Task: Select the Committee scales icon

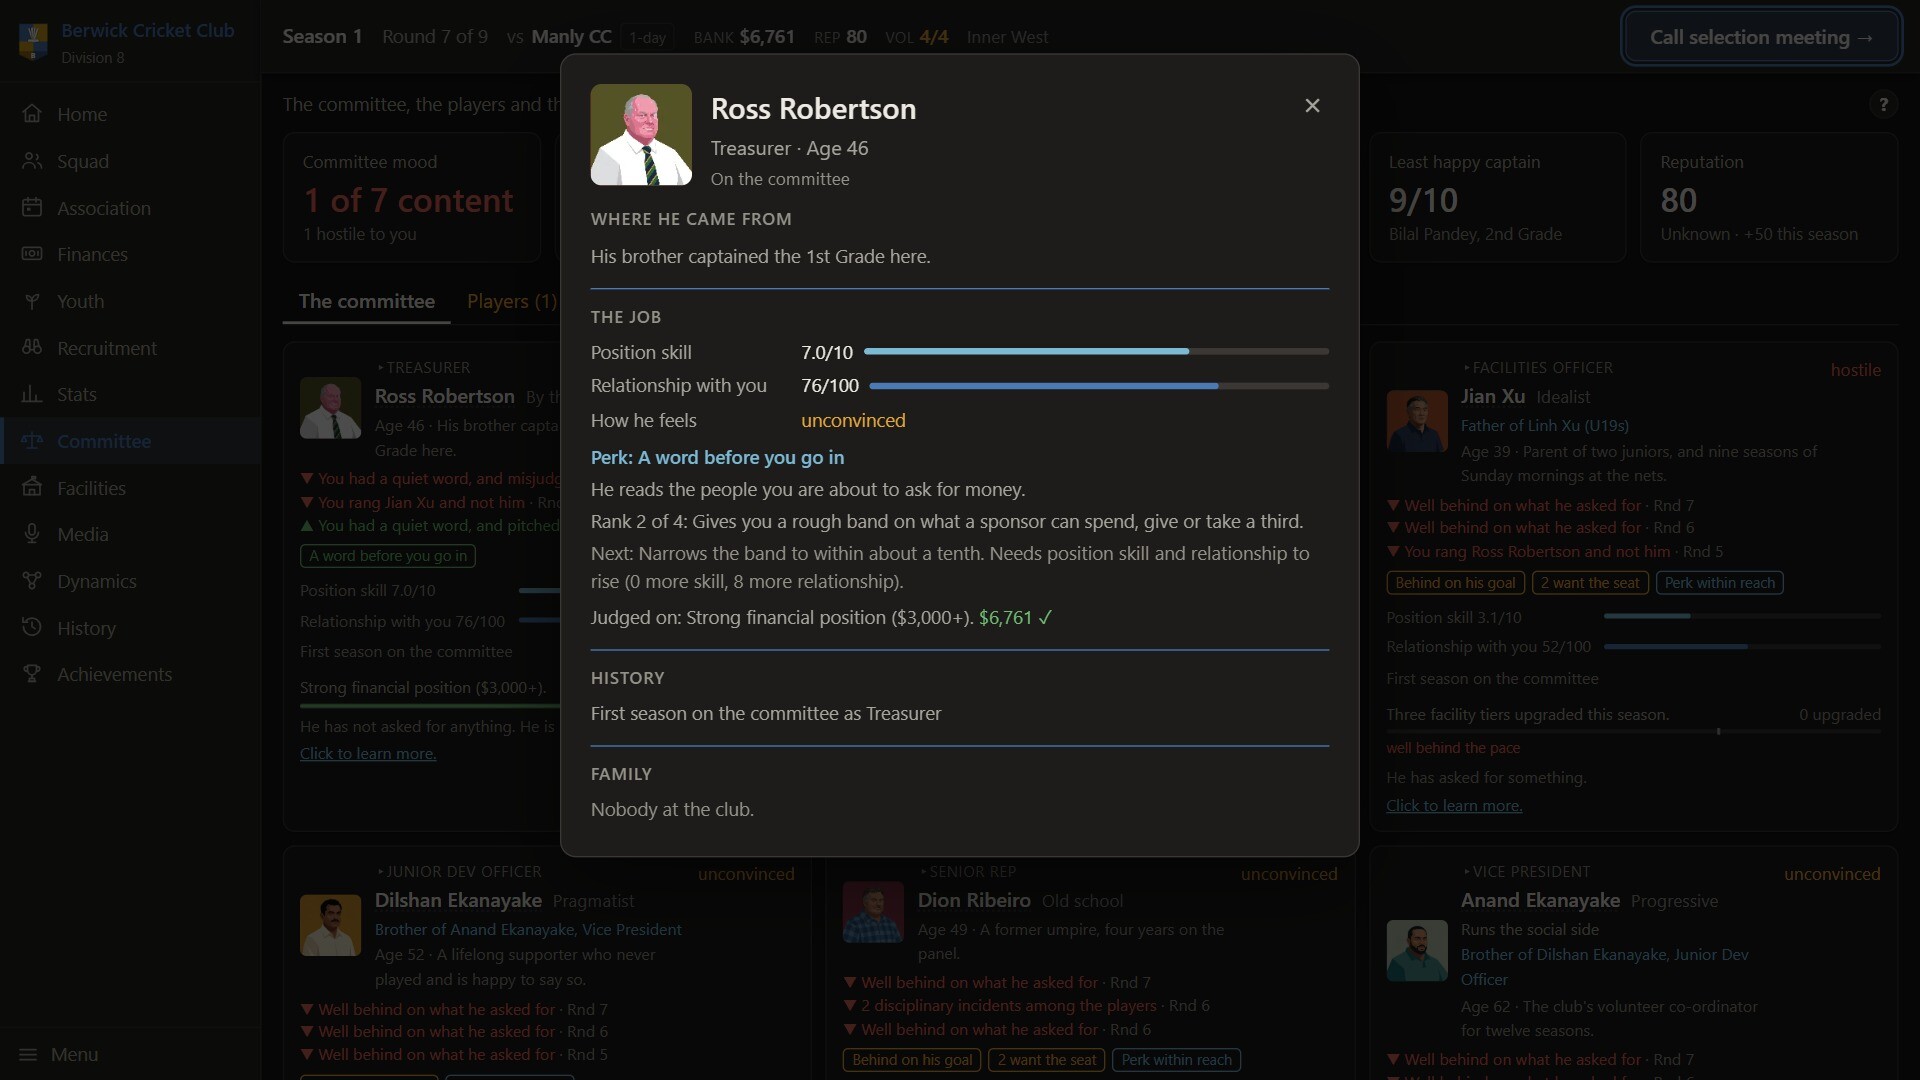Action: click(x=32, y=441)
